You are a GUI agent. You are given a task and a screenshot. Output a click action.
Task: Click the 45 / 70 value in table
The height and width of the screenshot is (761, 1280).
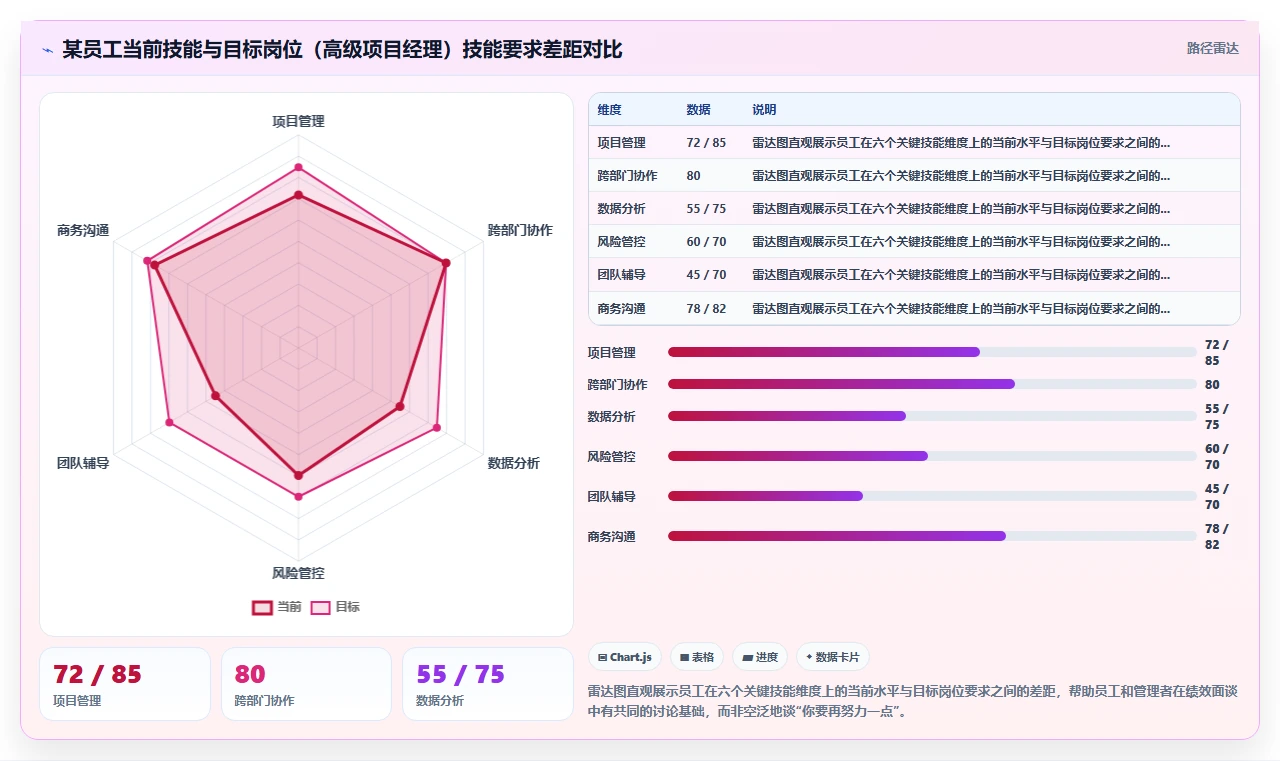(706, 275)
